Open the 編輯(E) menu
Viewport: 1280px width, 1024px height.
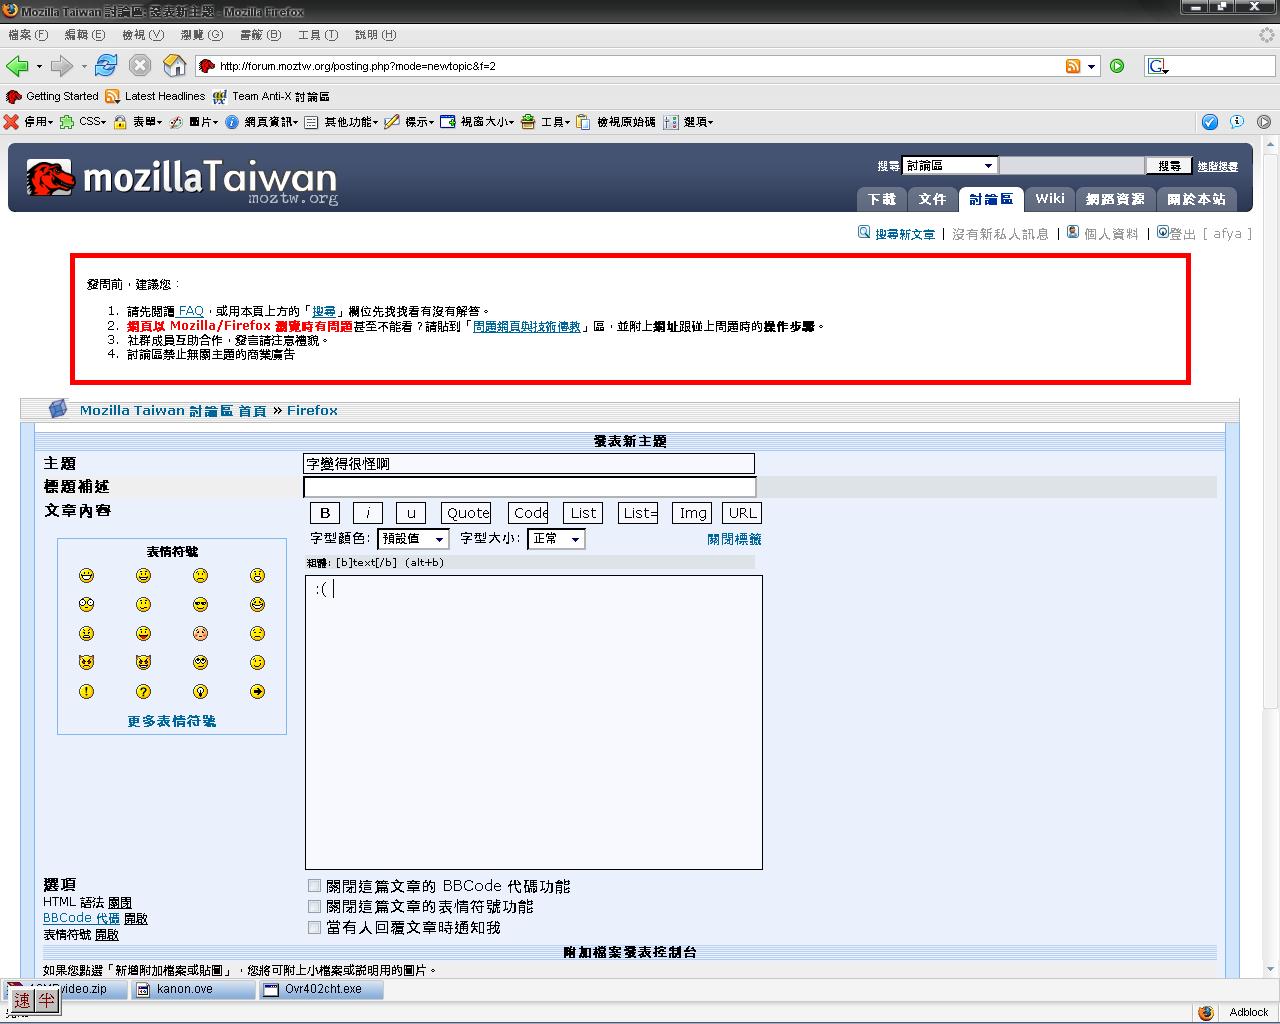point(85,35)
